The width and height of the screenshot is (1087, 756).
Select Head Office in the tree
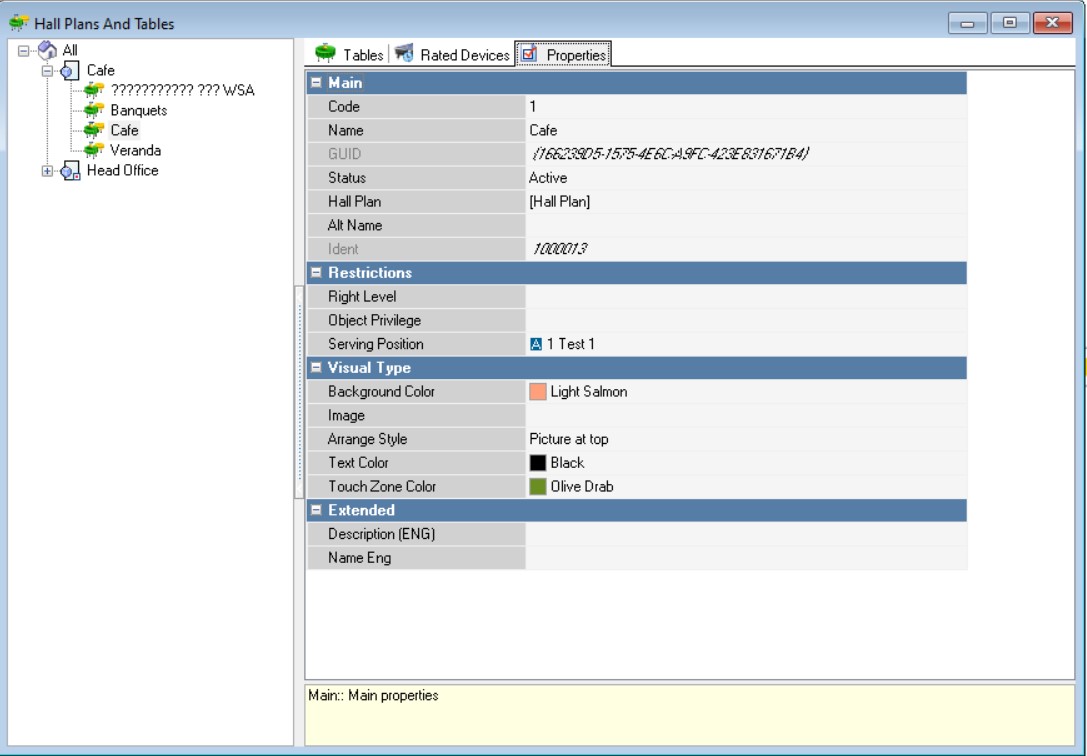point(123,170)
